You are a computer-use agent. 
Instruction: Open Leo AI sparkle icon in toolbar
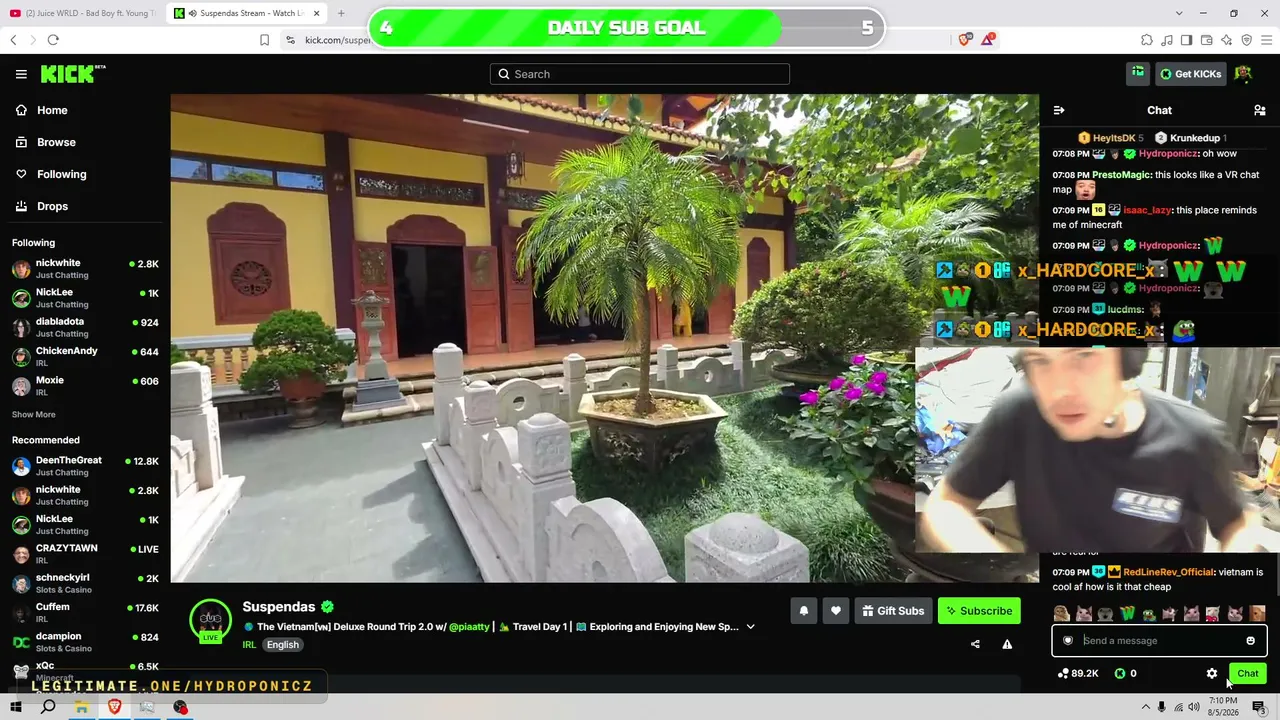[x=1226, y=40]
